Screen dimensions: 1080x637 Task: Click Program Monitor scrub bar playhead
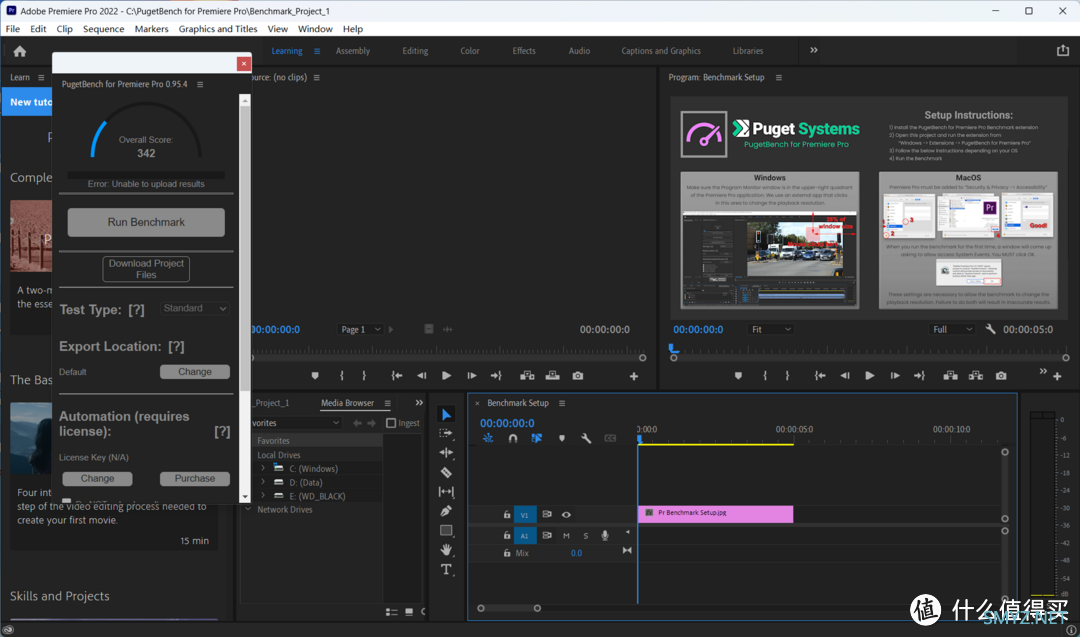pyautogui.click(x=674, y=350)
